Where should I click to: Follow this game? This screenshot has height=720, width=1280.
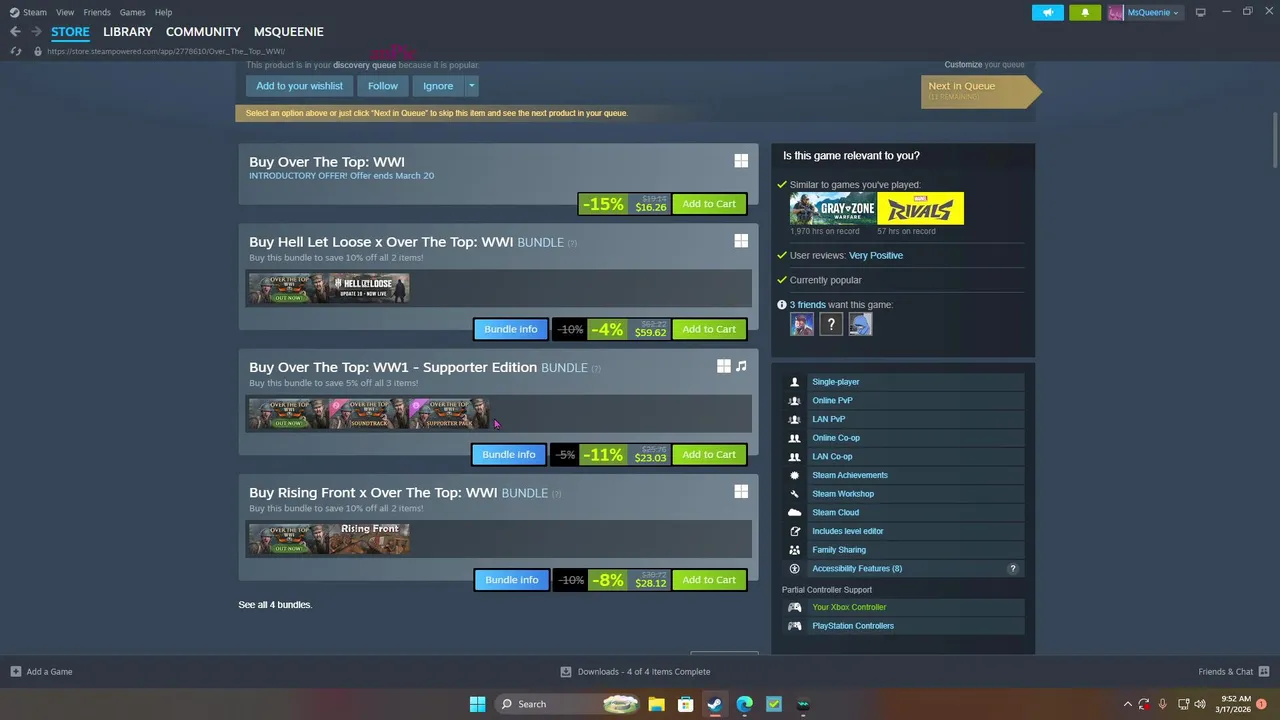[x=383, y=86]
